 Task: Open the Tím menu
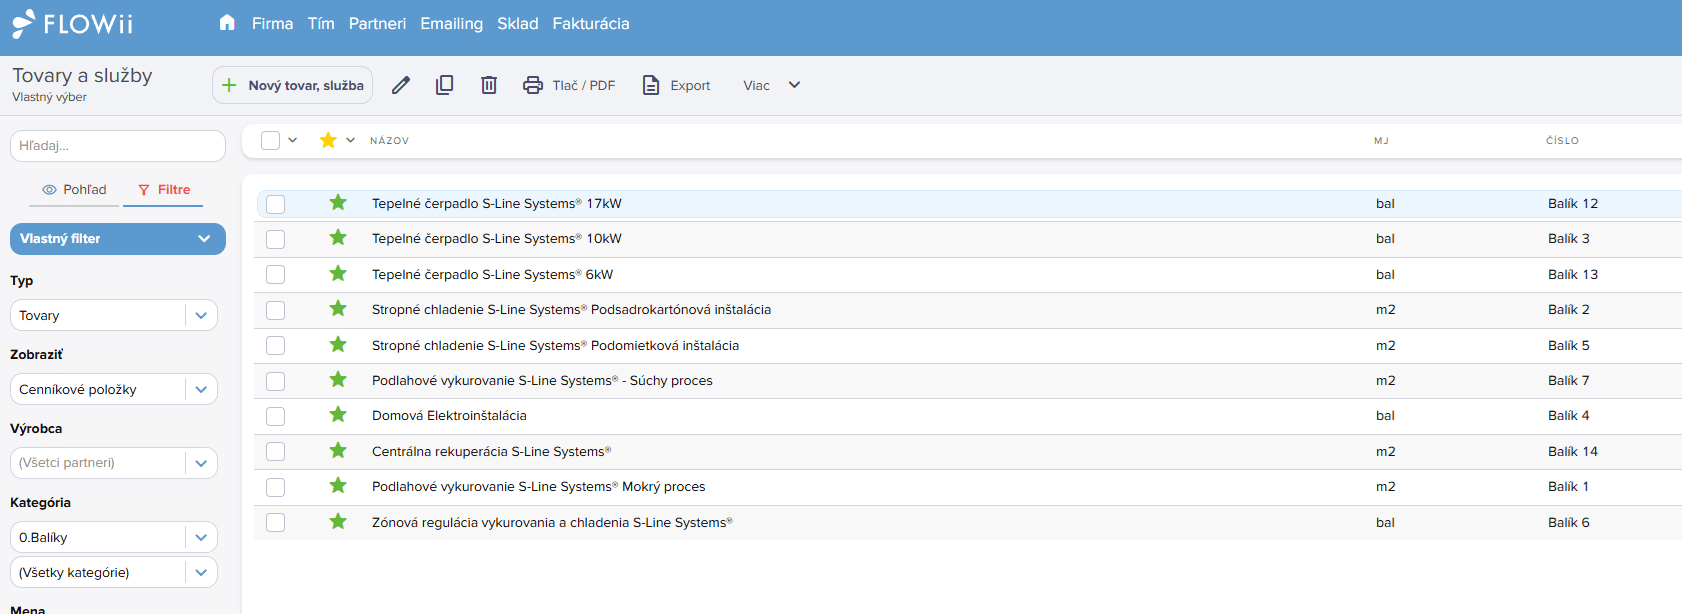(x=321, y=23)
